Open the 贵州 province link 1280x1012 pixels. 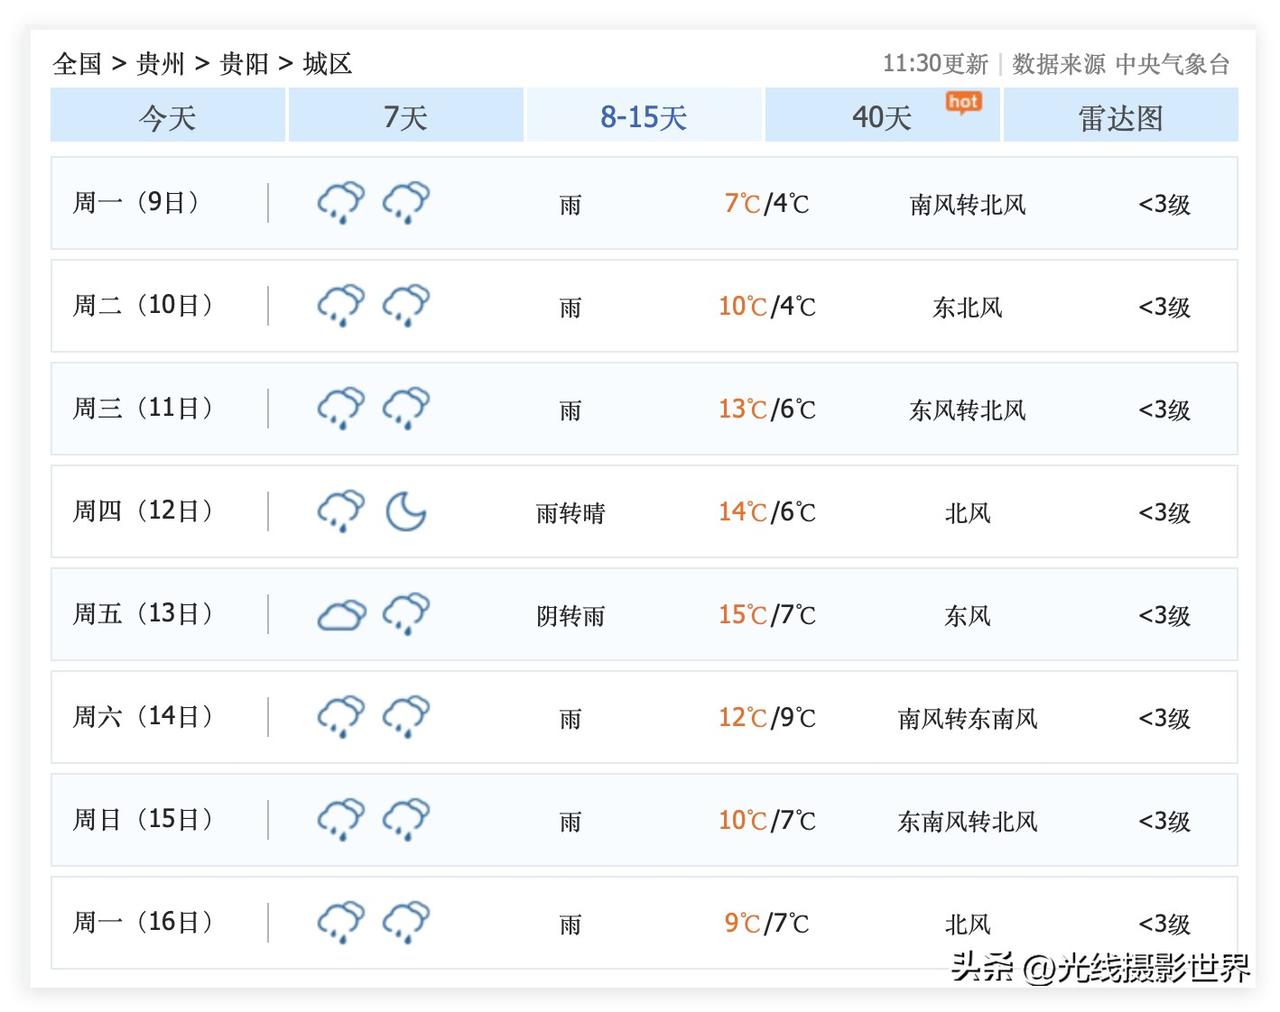click(160, 63)
